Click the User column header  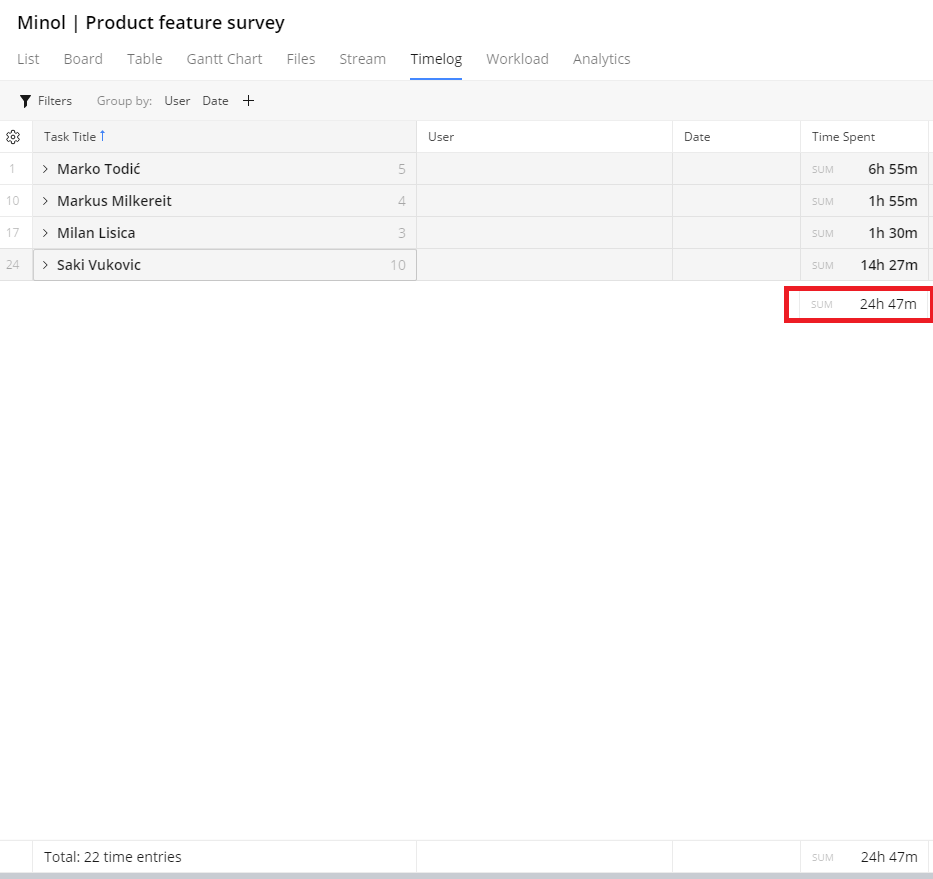tap(441, 137)
